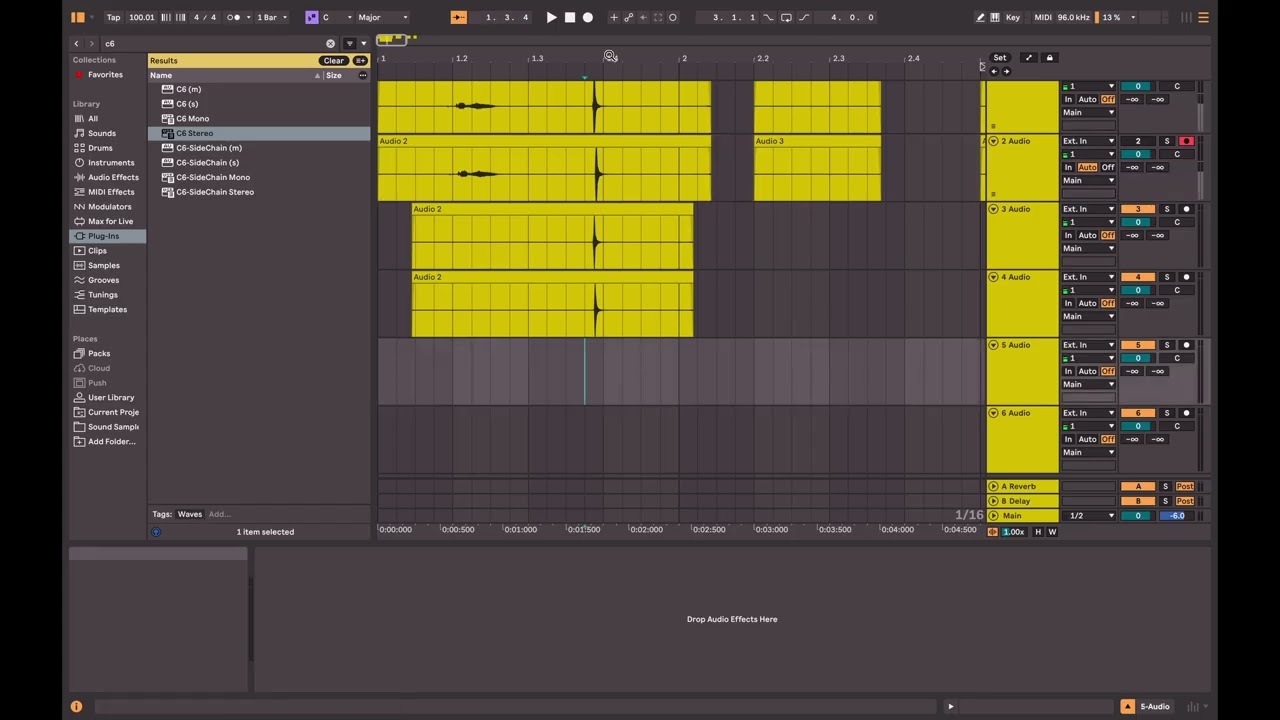
Task: Open the orange hamburger view menu icon
Action: 1203,17
